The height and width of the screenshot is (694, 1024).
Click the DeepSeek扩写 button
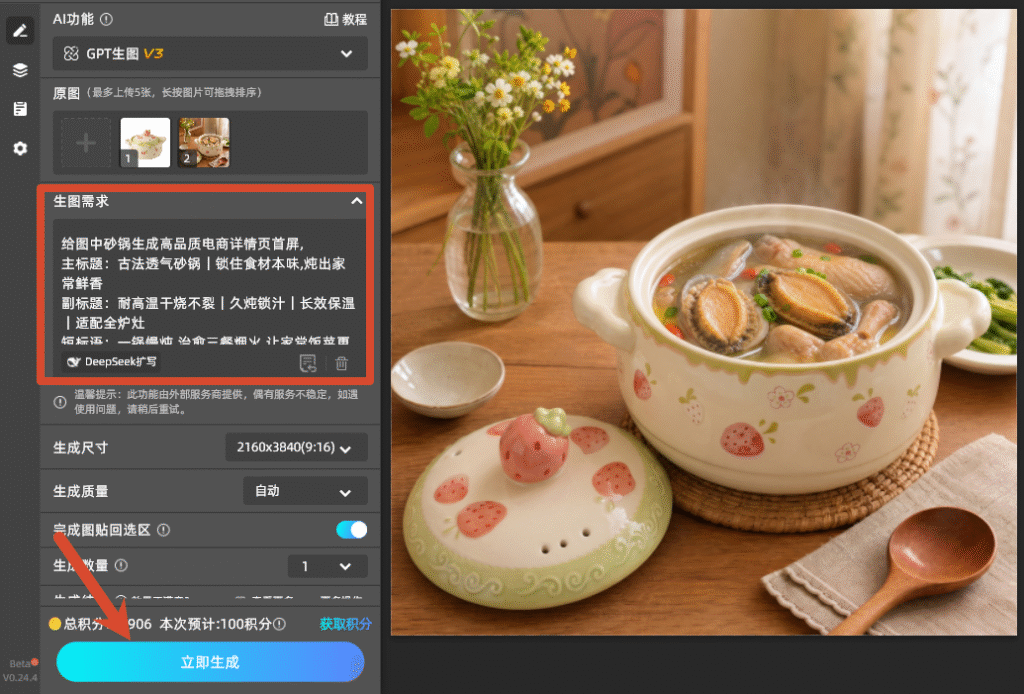tap(112, 362)
